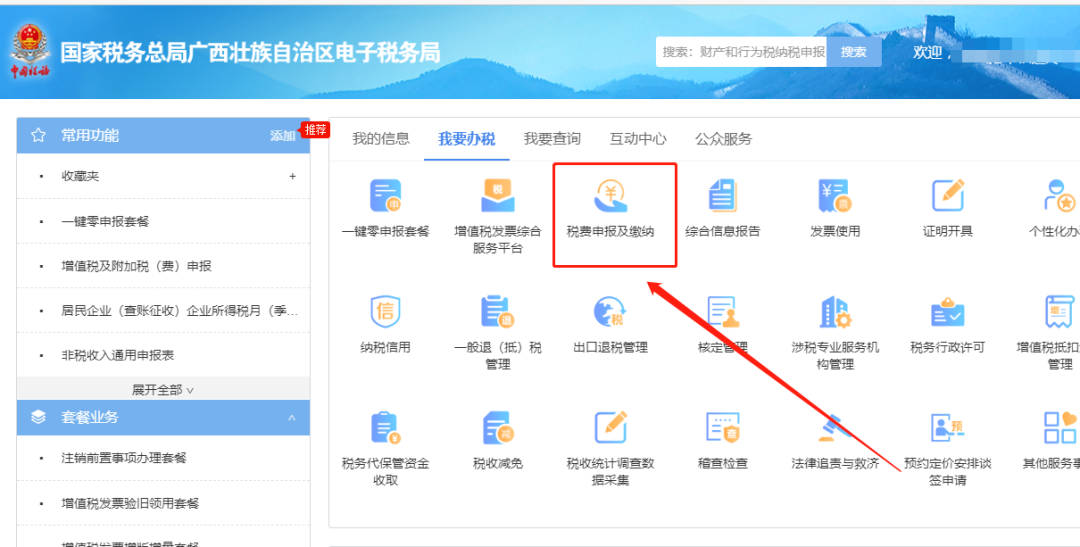Open 涉税专业服务机构管理 icon
Image resolution: width=1080 pixels, height=547 pixels.
[835, 312]
